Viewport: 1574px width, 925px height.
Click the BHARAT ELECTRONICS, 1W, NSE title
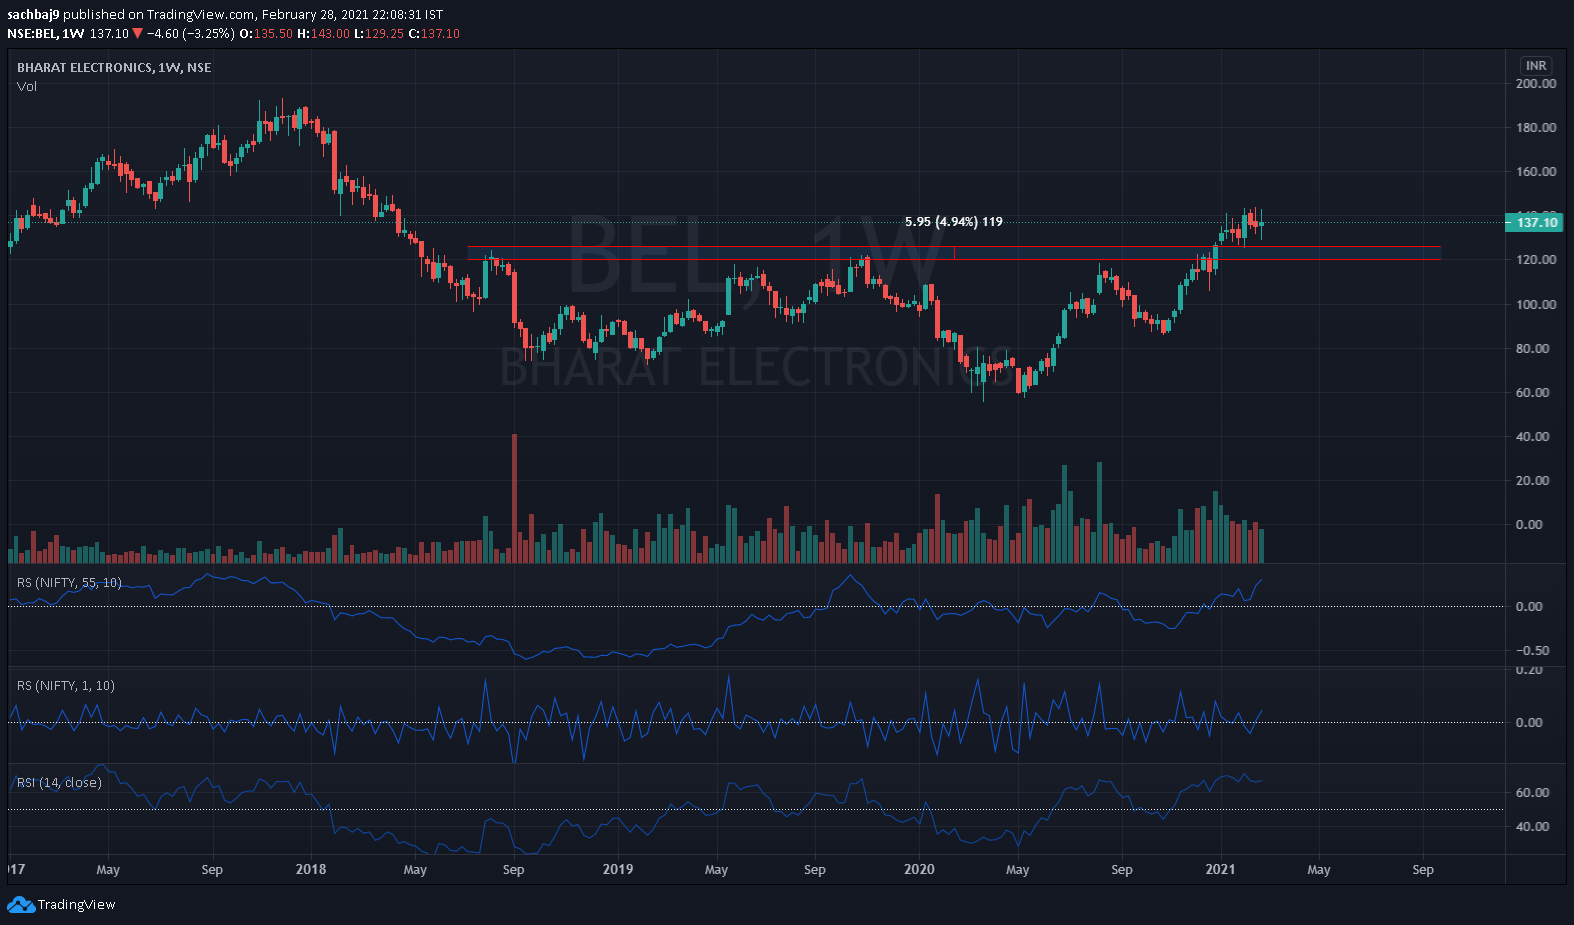coord(114,67)
